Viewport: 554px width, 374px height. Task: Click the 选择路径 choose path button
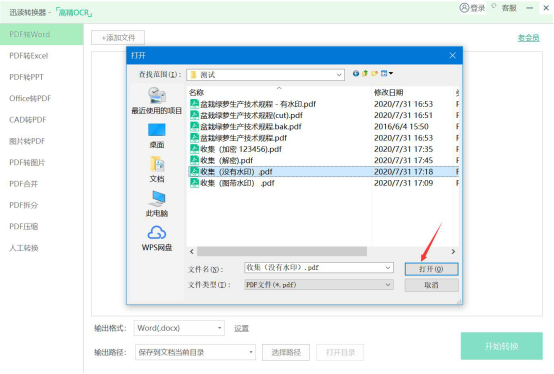click(286, 352)
